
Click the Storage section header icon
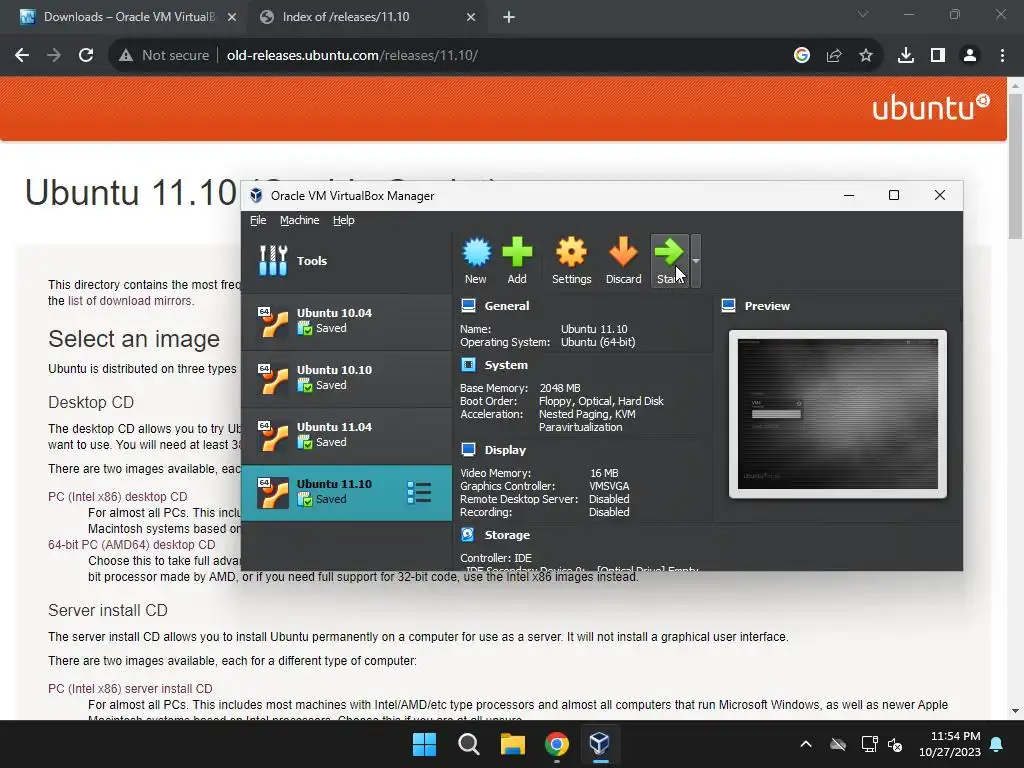point(468,534)
